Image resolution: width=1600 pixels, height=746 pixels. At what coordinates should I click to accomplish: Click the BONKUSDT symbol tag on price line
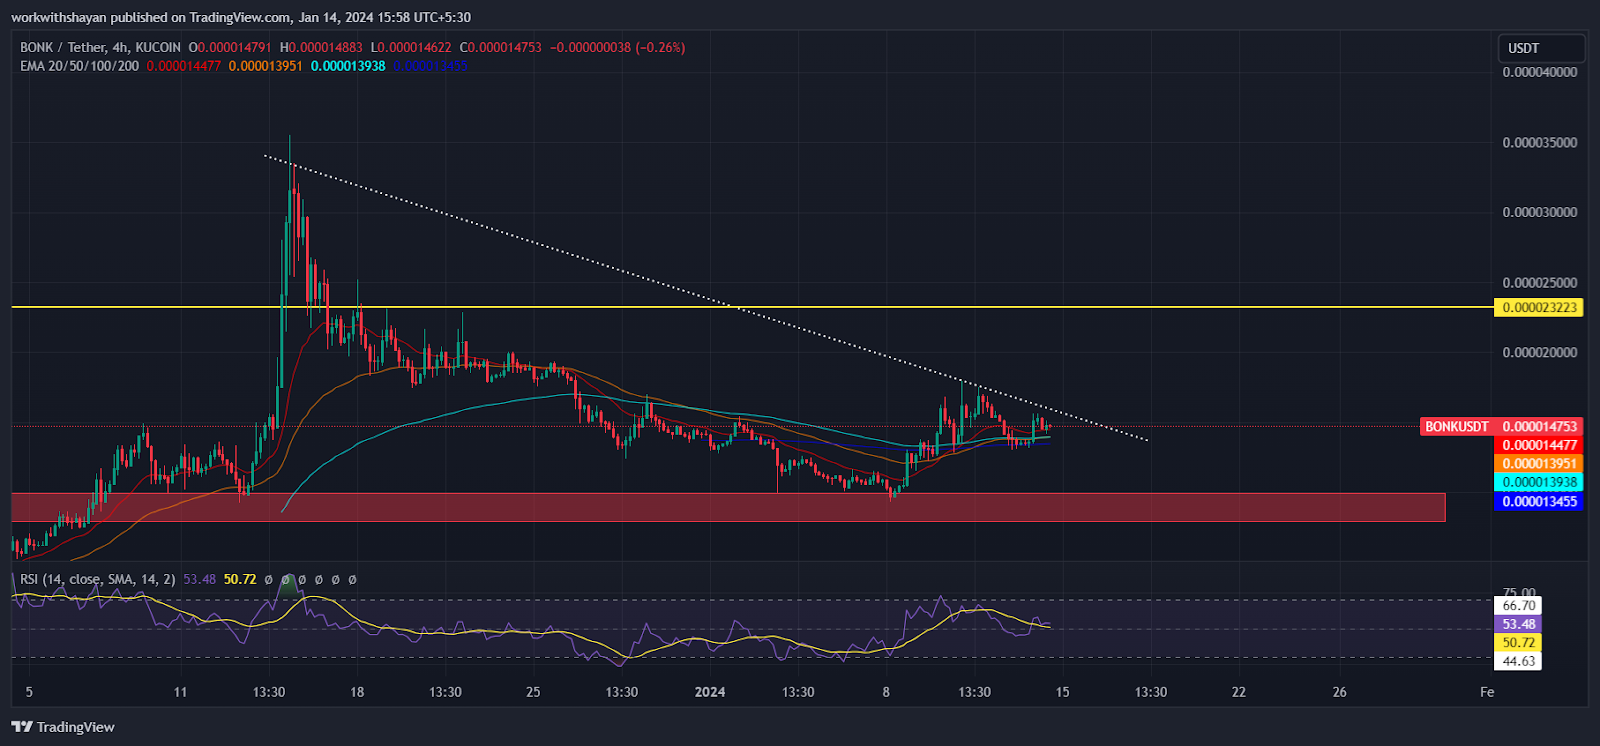point(1457,427)
